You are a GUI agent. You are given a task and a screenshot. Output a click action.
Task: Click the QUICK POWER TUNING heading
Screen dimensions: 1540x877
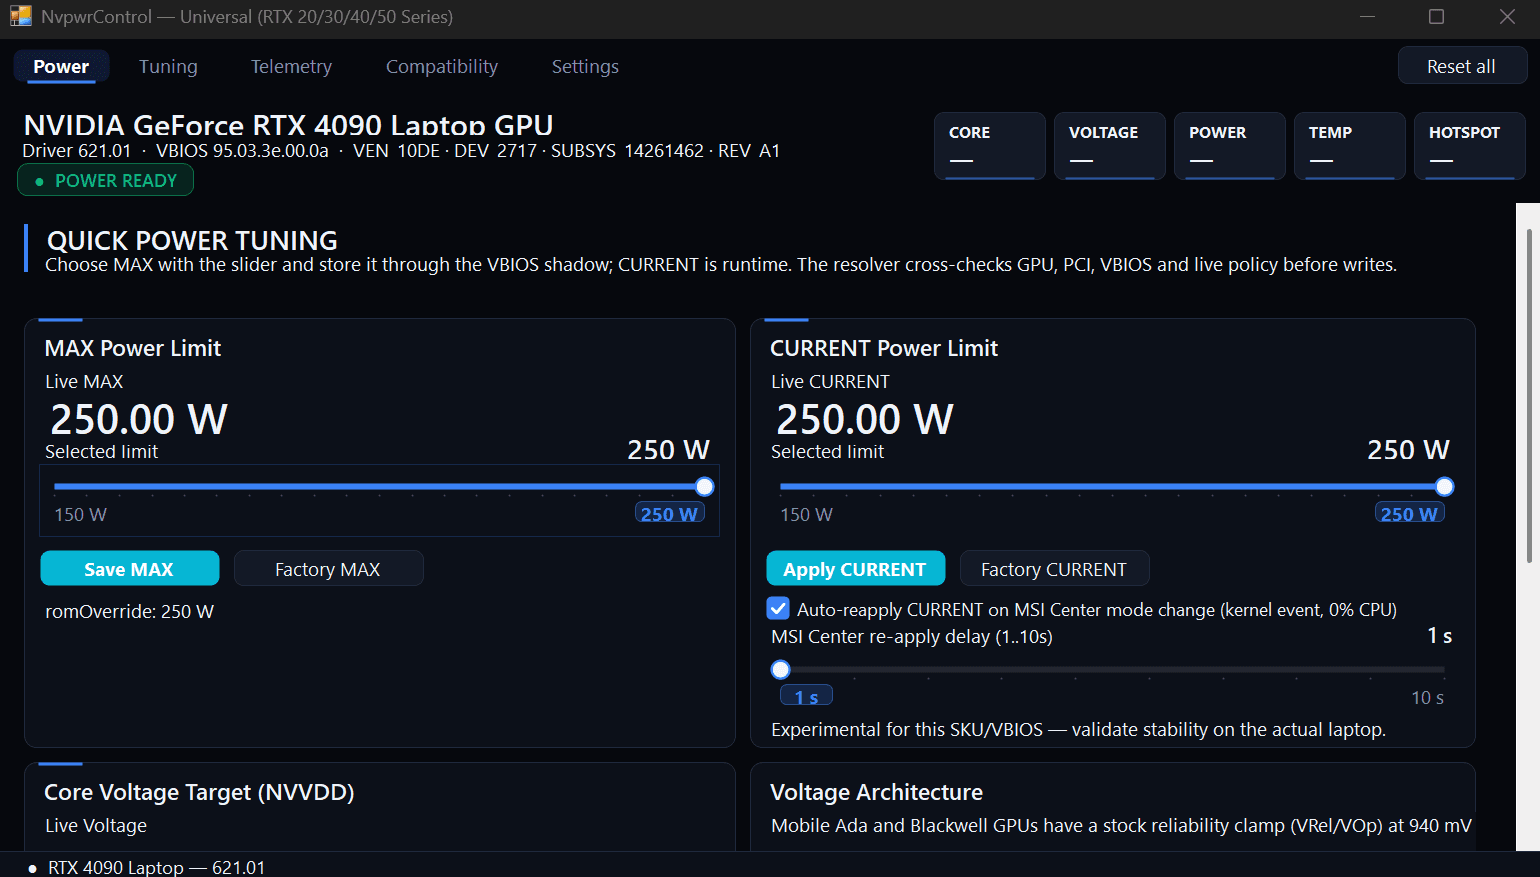[192, 240]
